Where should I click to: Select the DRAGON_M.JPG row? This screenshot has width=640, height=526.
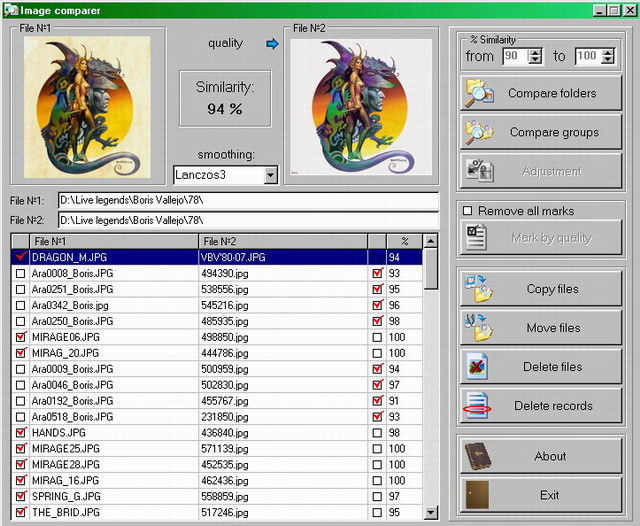[217, 257]
